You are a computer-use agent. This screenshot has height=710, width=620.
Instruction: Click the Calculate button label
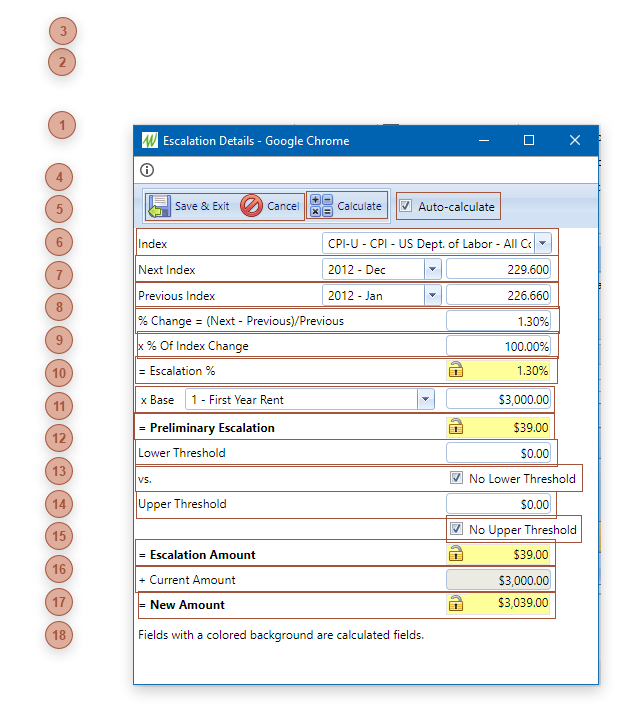(x=360, y=206)
